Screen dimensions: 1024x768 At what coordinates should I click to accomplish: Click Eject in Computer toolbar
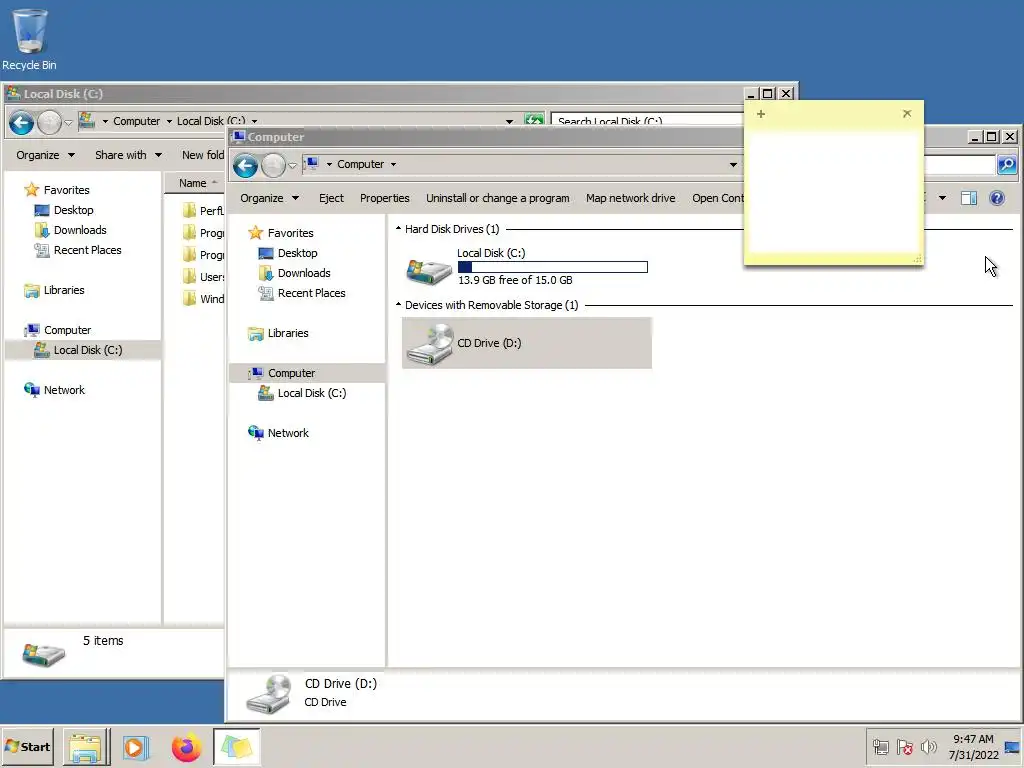pos(331,198)
